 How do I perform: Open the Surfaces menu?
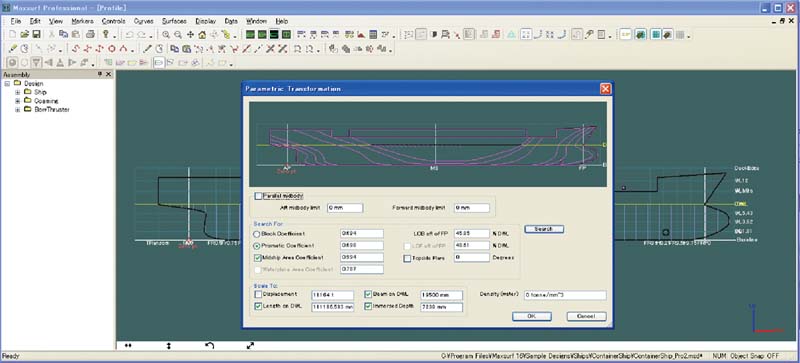coord(174,21)
